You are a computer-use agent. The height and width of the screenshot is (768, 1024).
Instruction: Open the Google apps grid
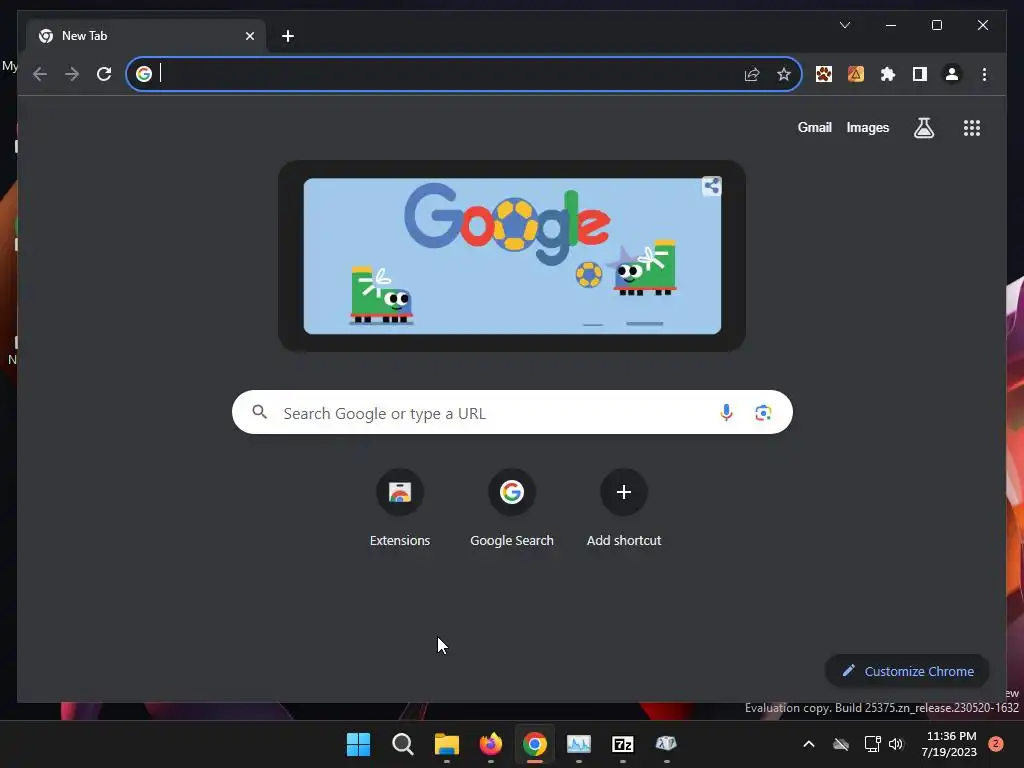(972, 128)
